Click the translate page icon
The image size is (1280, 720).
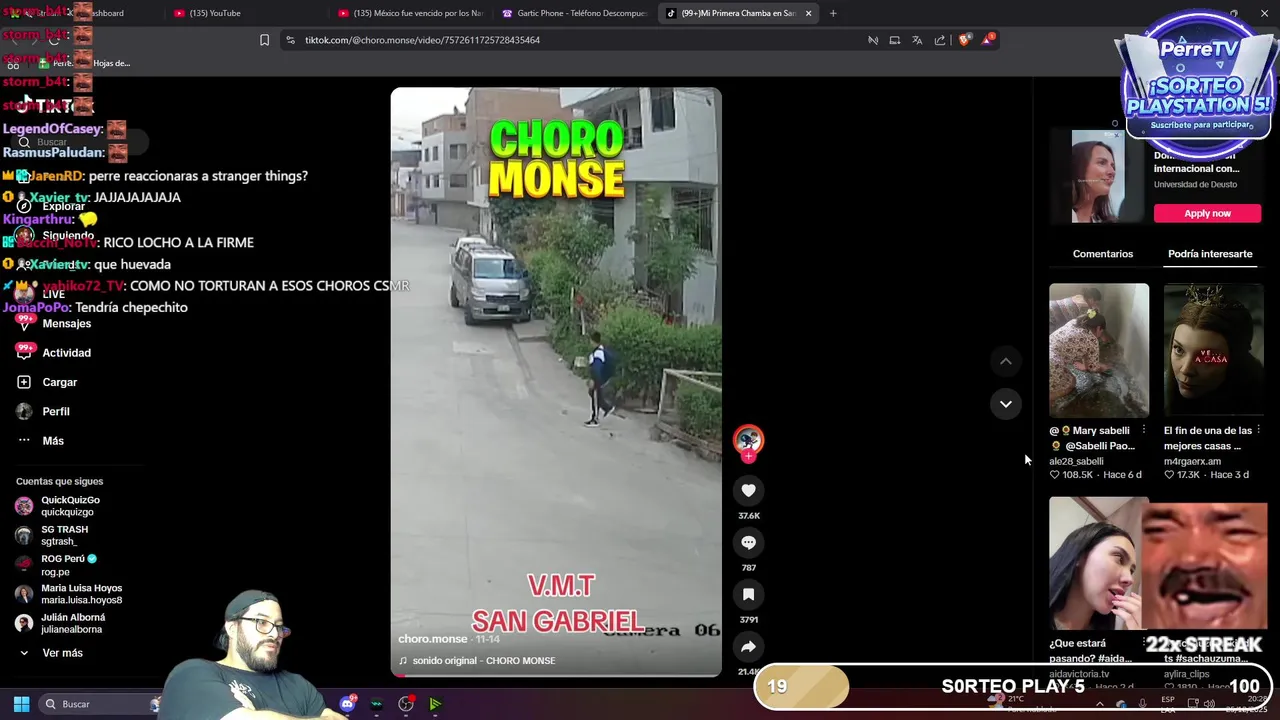tap(917, 40)
